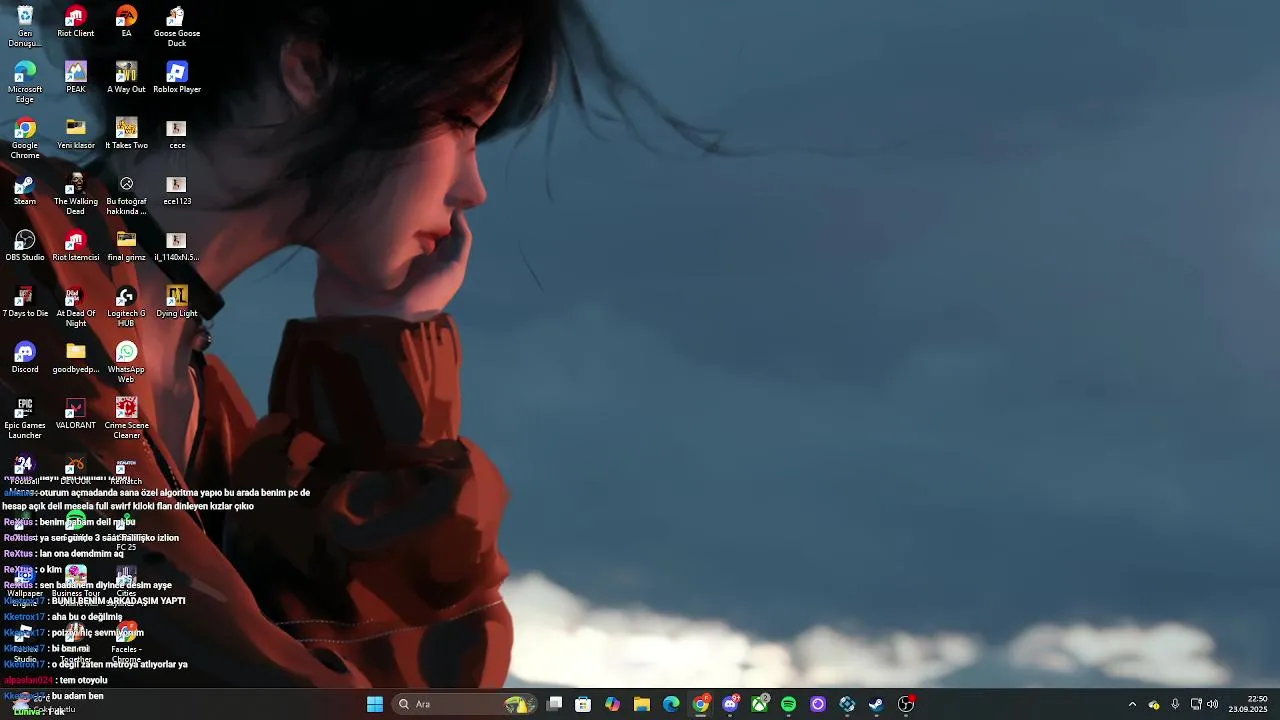Viewport: 1280px width, 720px height.
Task: Select the Discord desktop shortcut
Action: (x=25, y=358)
